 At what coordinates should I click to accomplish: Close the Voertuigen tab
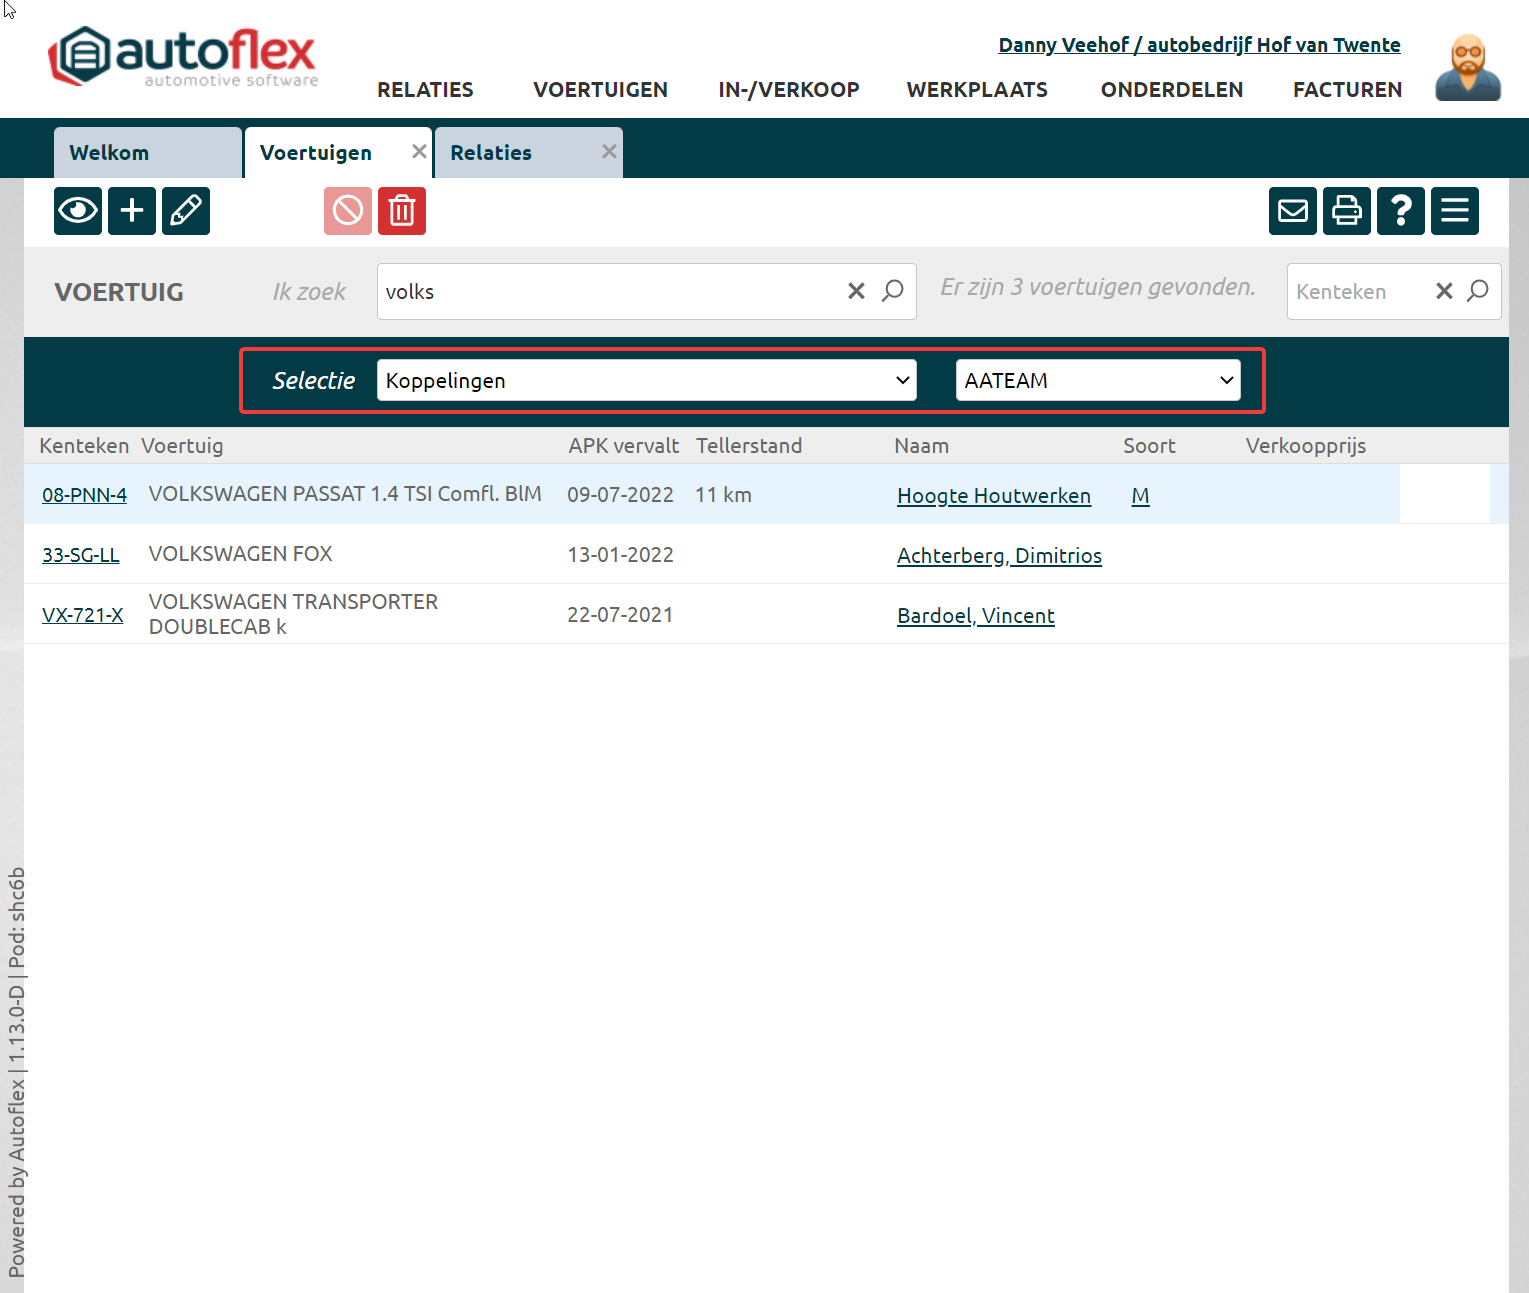pyautogui.click(x=419, y=151)
